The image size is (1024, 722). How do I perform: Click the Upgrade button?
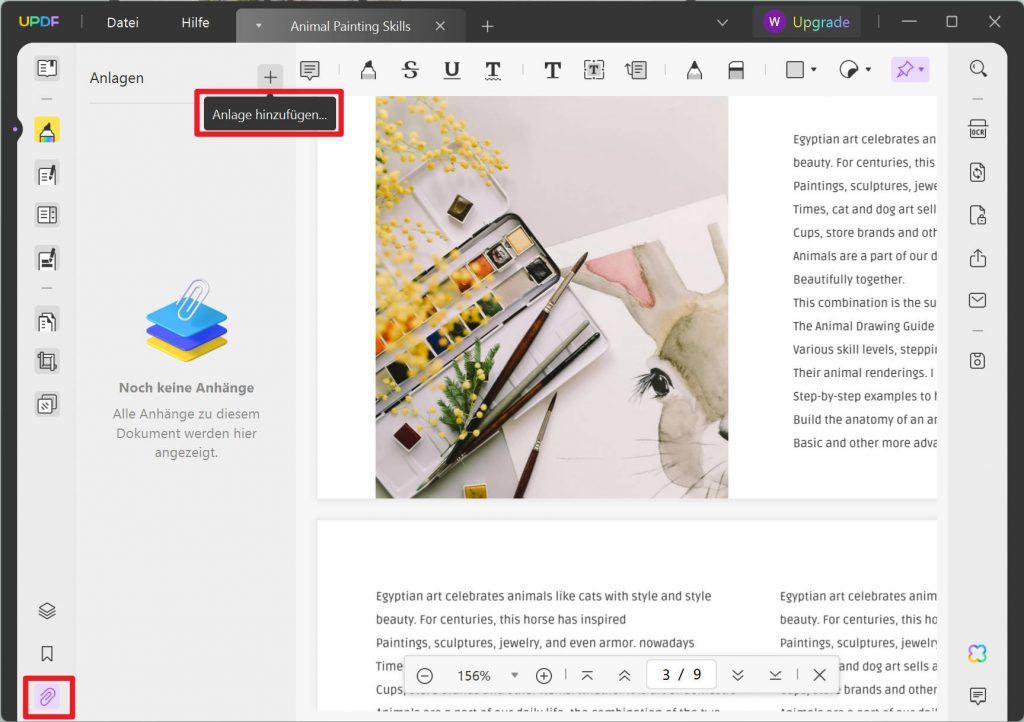point(821,22)
